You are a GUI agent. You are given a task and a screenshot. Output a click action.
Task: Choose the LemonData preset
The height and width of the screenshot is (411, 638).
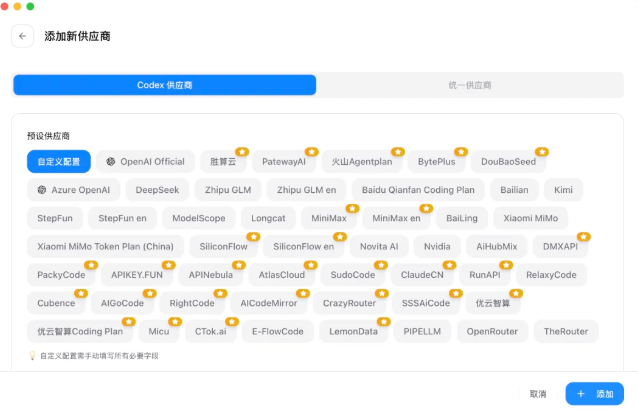353,331
